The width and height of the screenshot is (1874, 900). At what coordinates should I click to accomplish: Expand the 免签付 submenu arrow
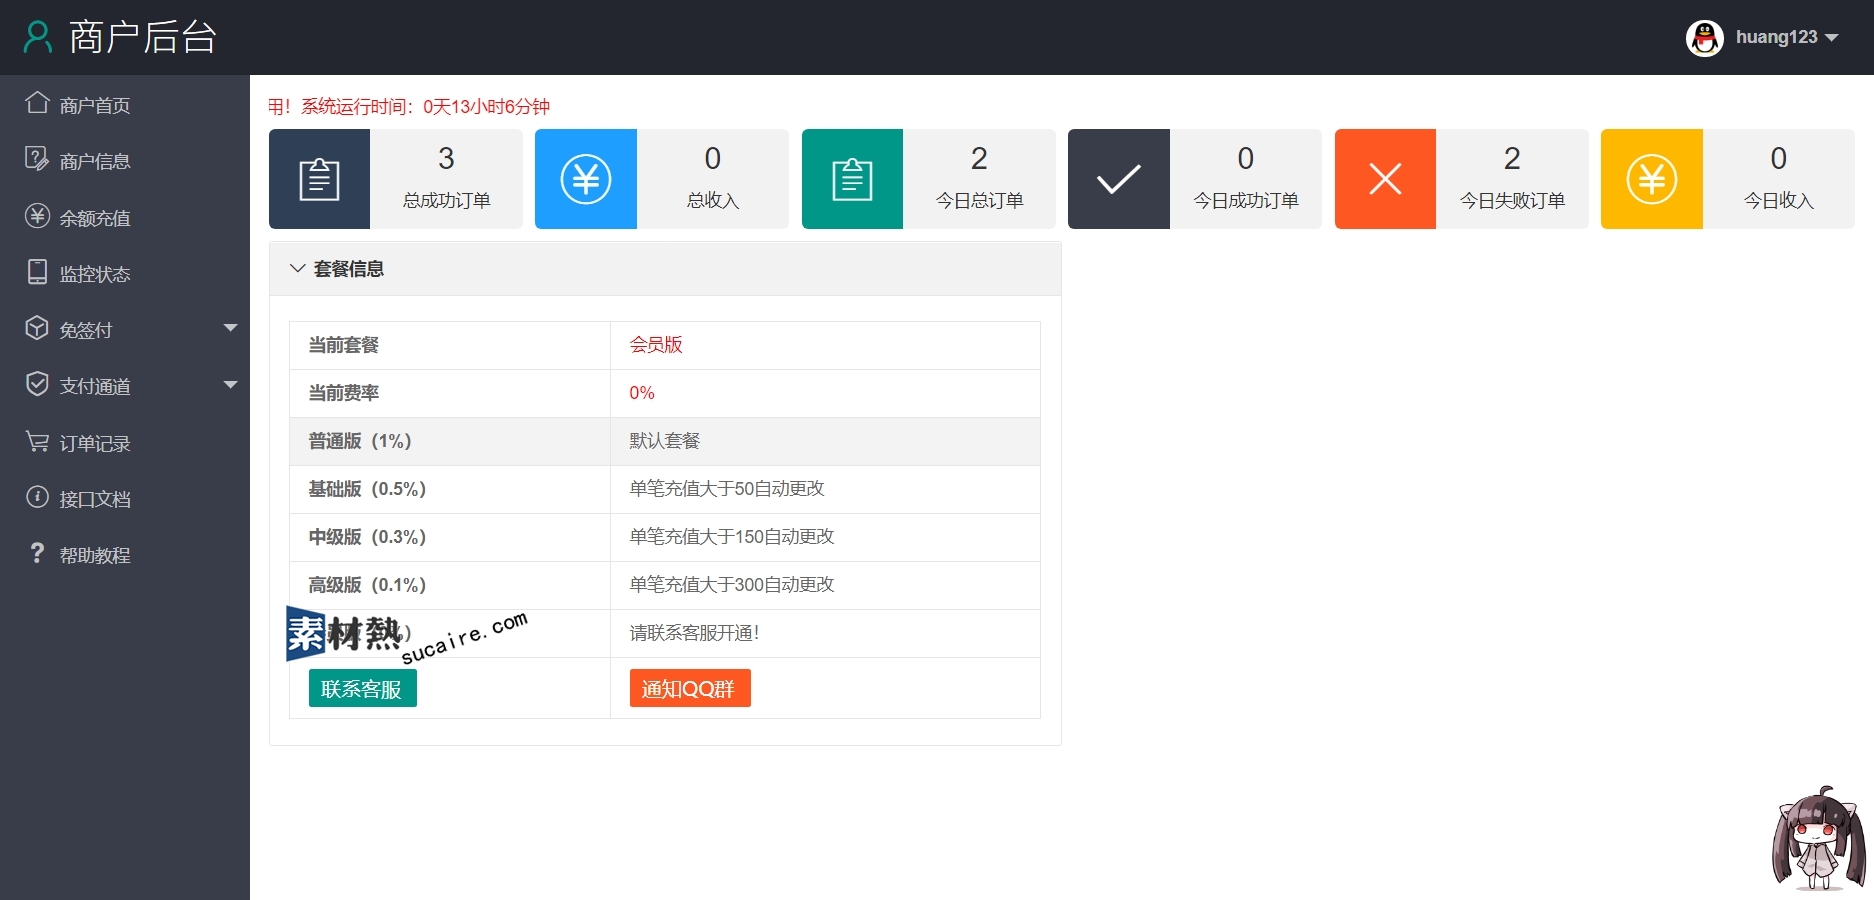pos(231,328)
